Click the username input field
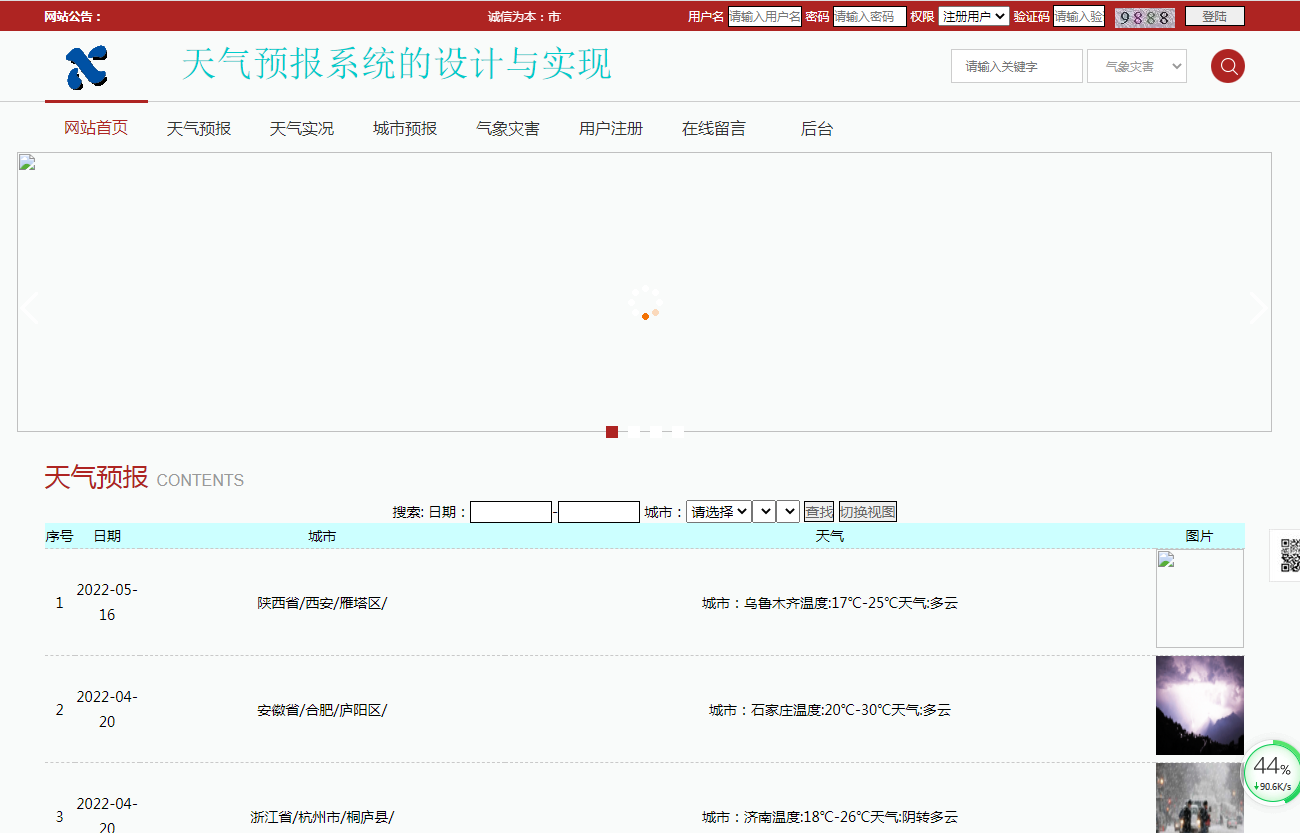This screenshot has height=833, width=1300. pos(764,17)
